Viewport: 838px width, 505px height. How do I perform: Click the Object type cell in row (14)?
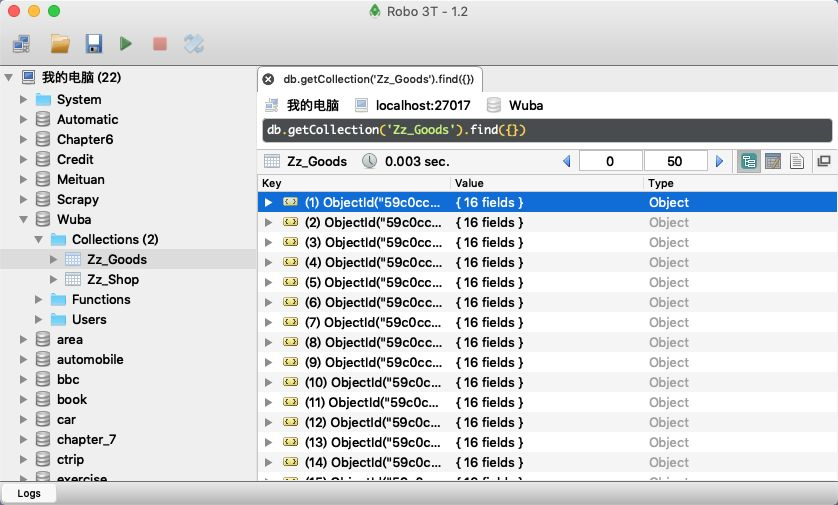tap(669, 463)
